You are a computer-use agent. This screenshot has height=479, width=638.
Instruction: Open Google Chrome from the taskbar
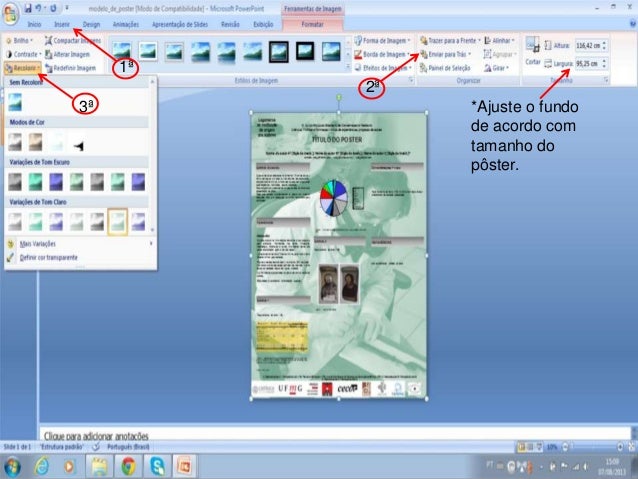coord(129,466)
